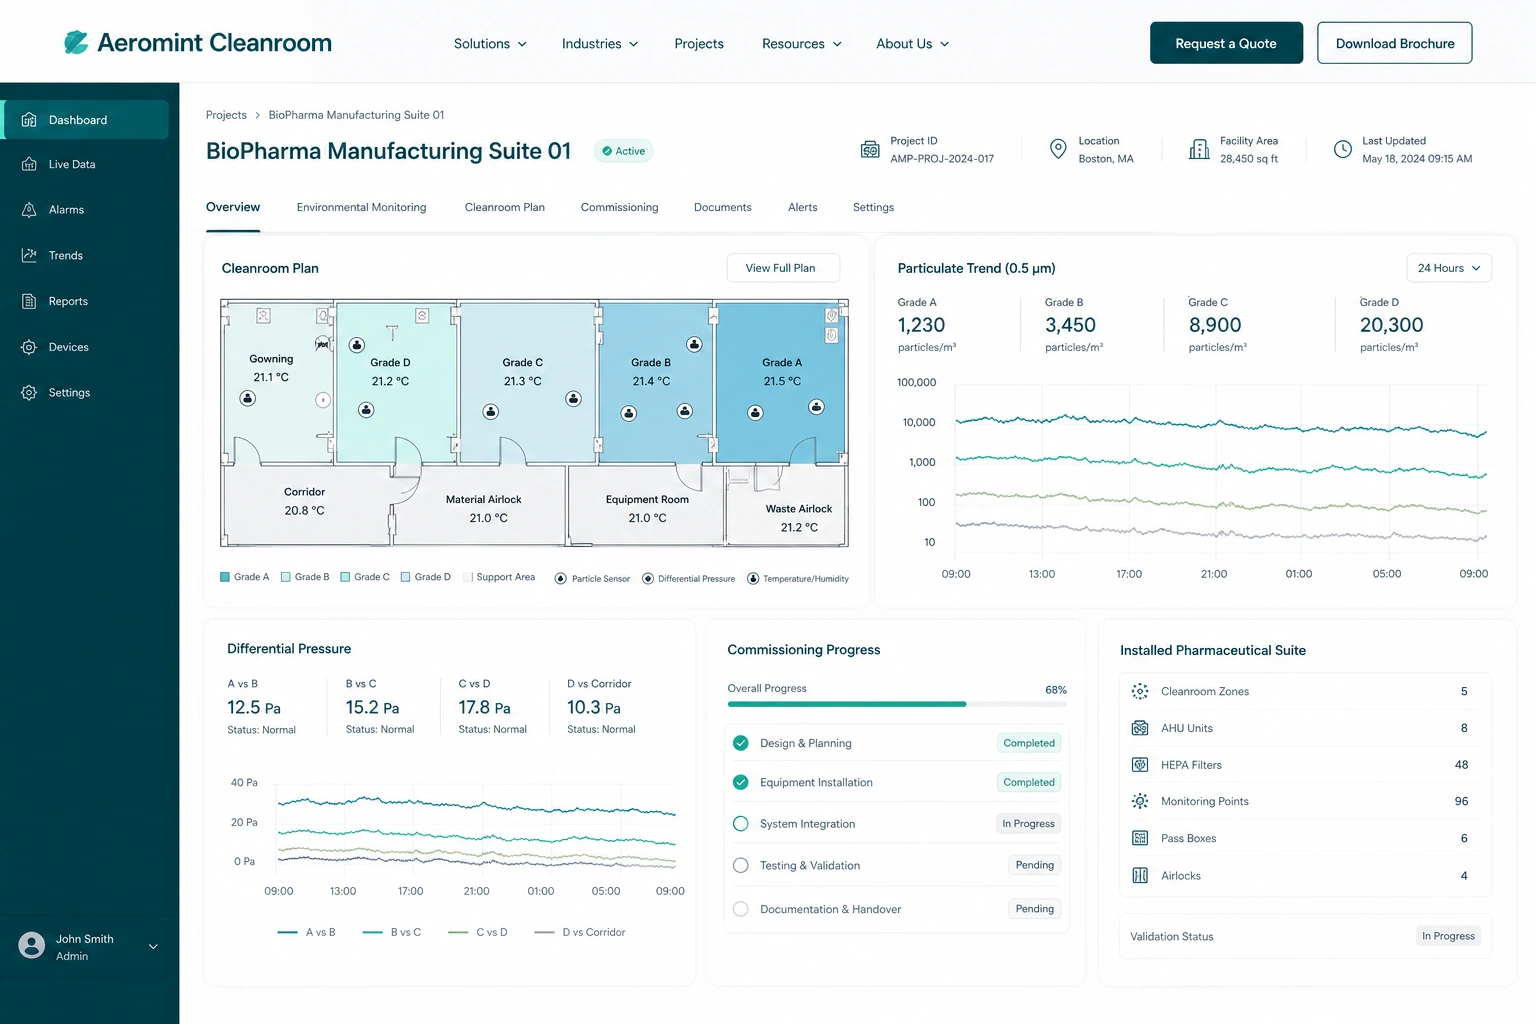Click System Integration In Progress badge
The image size is (1536, 1024).
click(1028, 824)
